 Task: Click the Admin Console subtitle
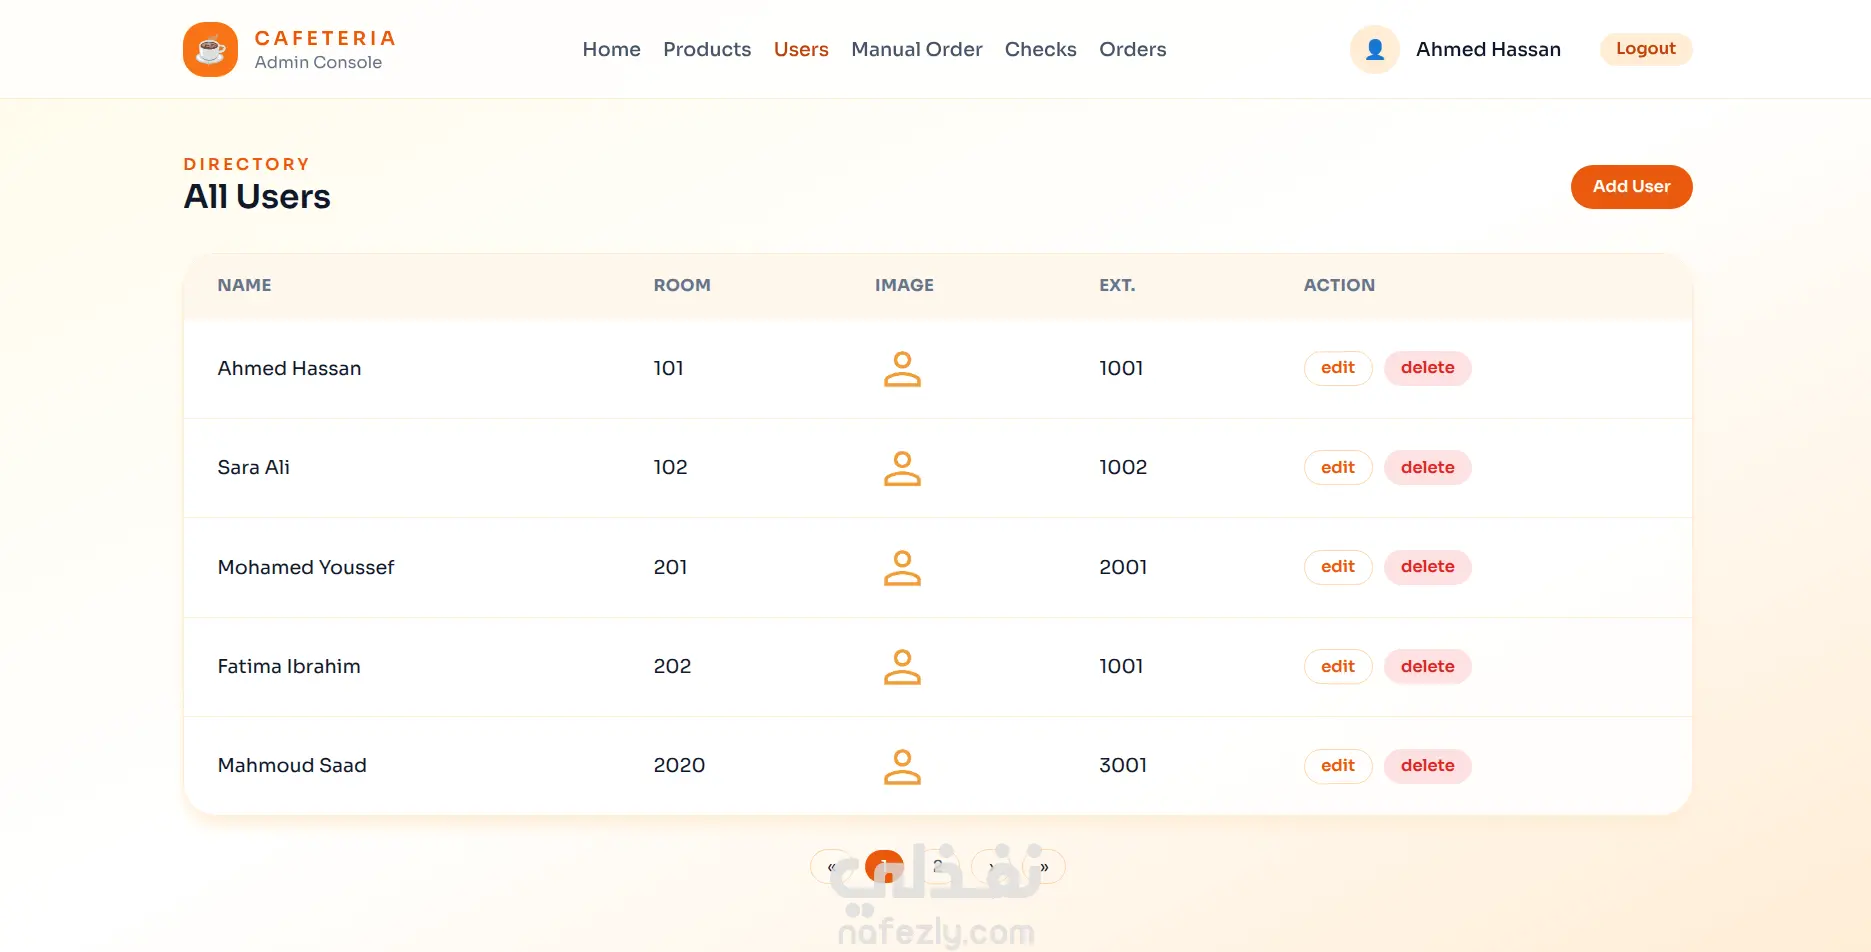(x=318, y=62)
